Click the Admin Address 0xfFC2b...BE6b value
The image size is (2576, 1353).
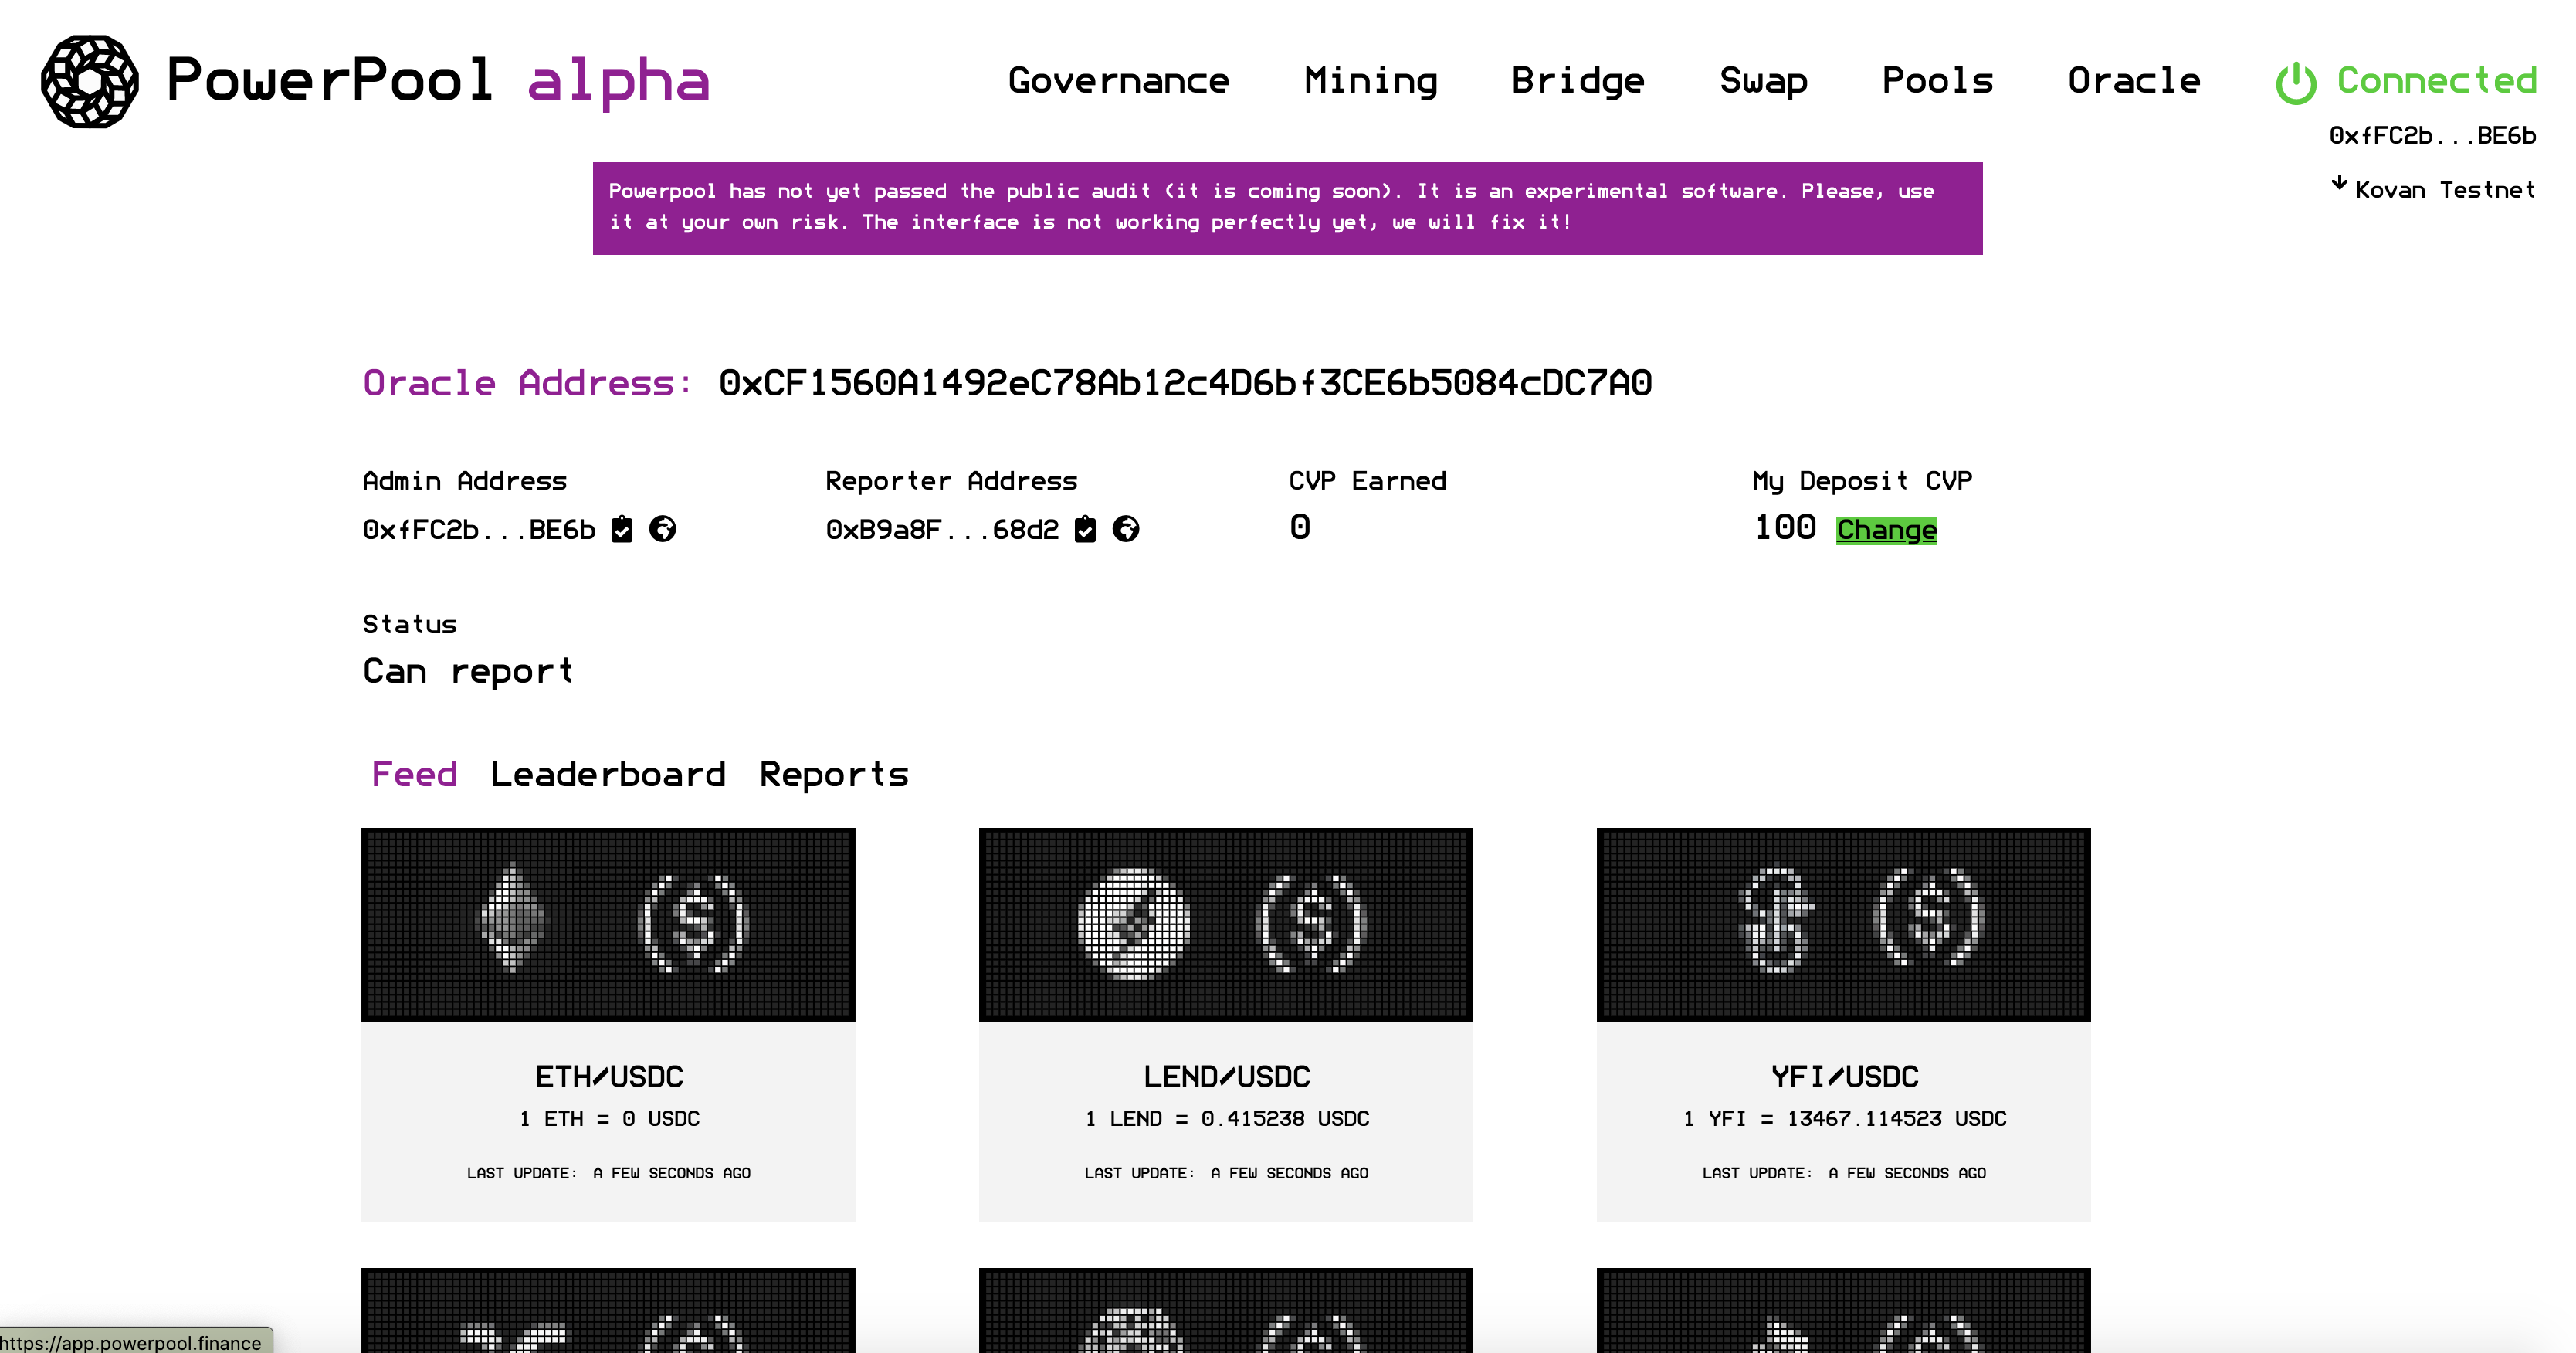pyautogui.click(x=479, y=529)
